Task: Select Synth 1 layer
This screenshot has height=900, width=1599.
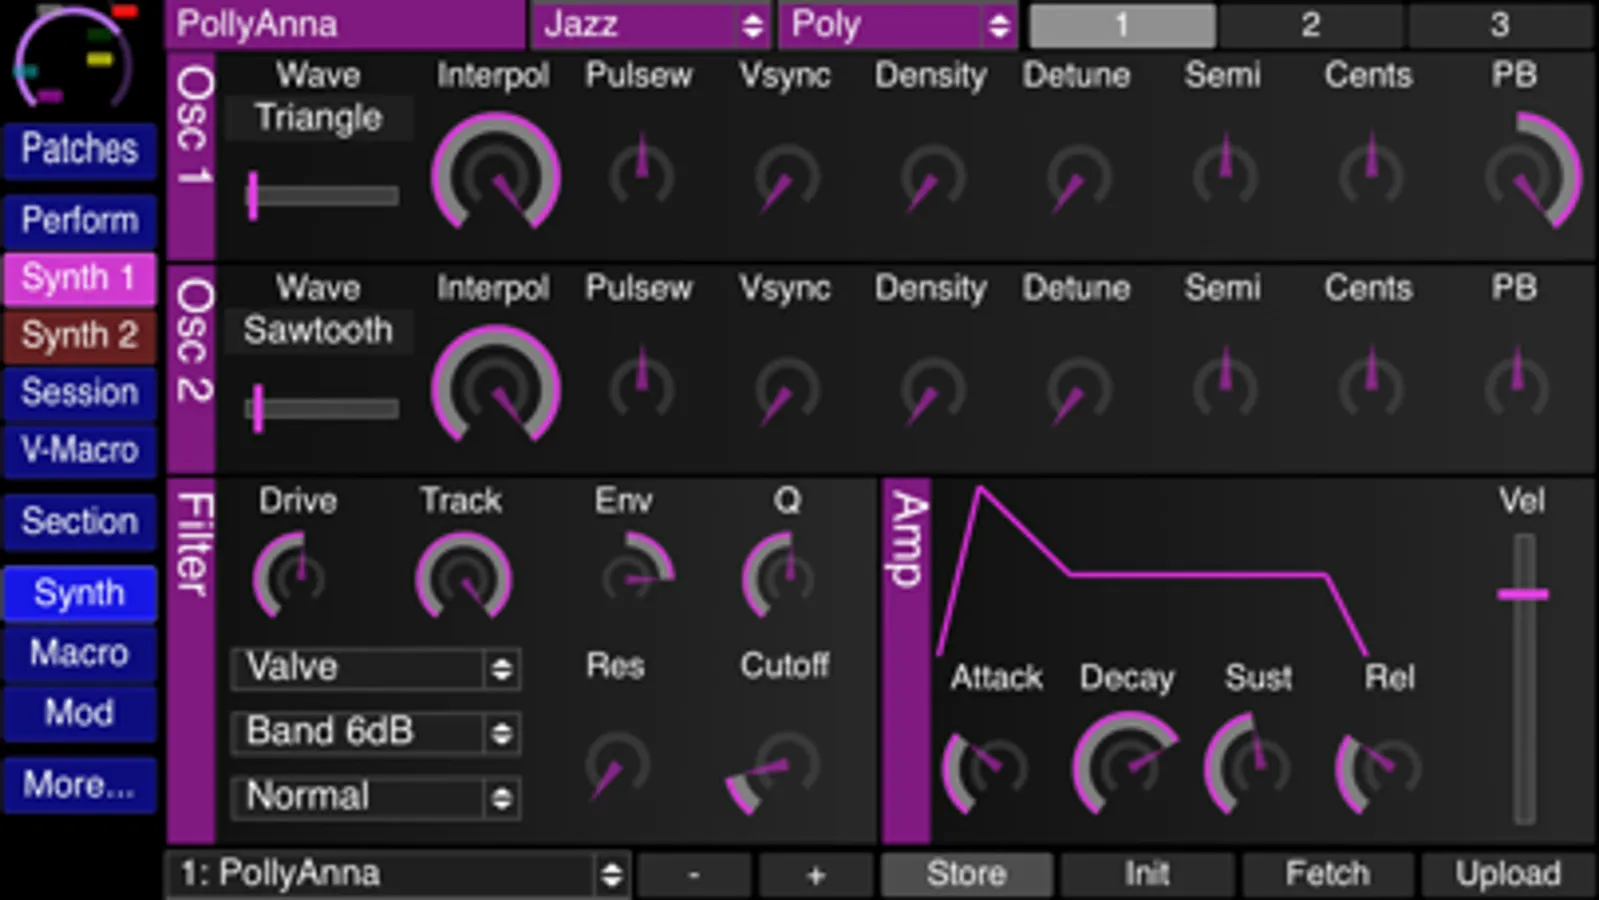Action: coord(80,278)
